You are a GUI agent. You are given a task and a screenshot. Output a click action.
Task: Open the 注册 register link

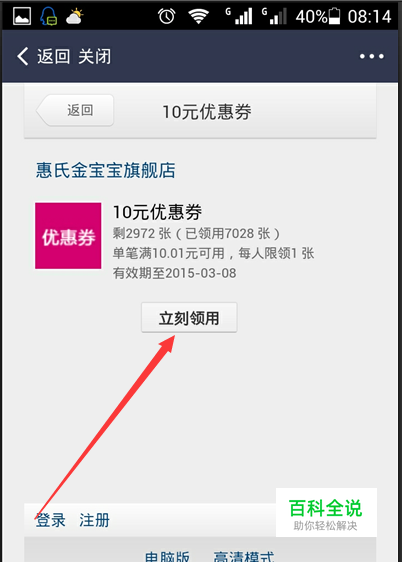(95, 520)
